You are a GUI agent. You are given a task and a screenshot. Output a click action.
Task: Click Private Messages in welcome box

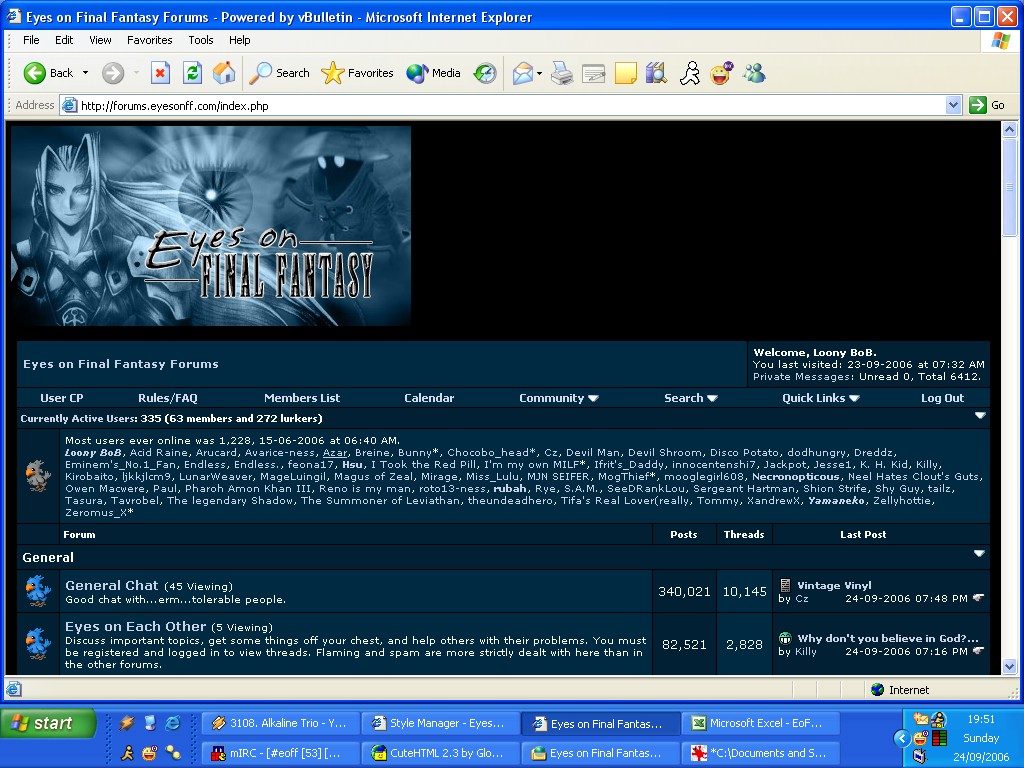click(803, 376)
